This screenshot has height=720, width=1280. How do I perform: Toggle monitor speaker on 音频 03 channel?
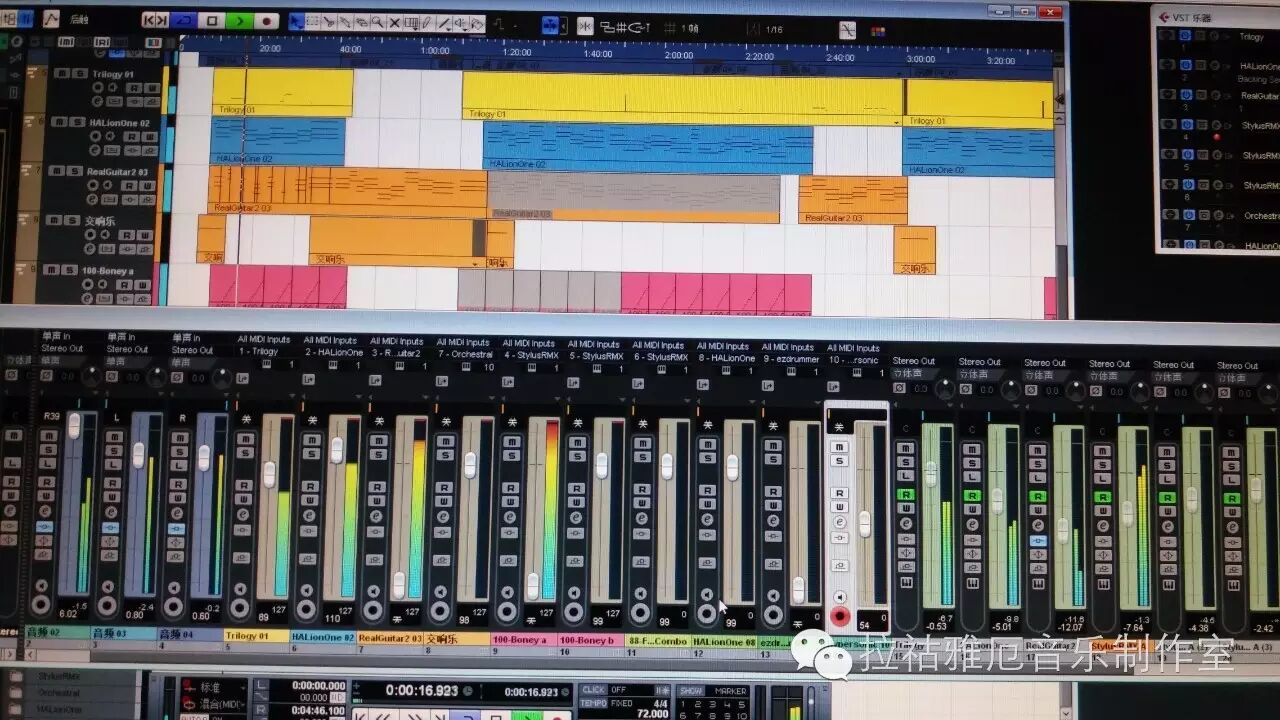108,587
